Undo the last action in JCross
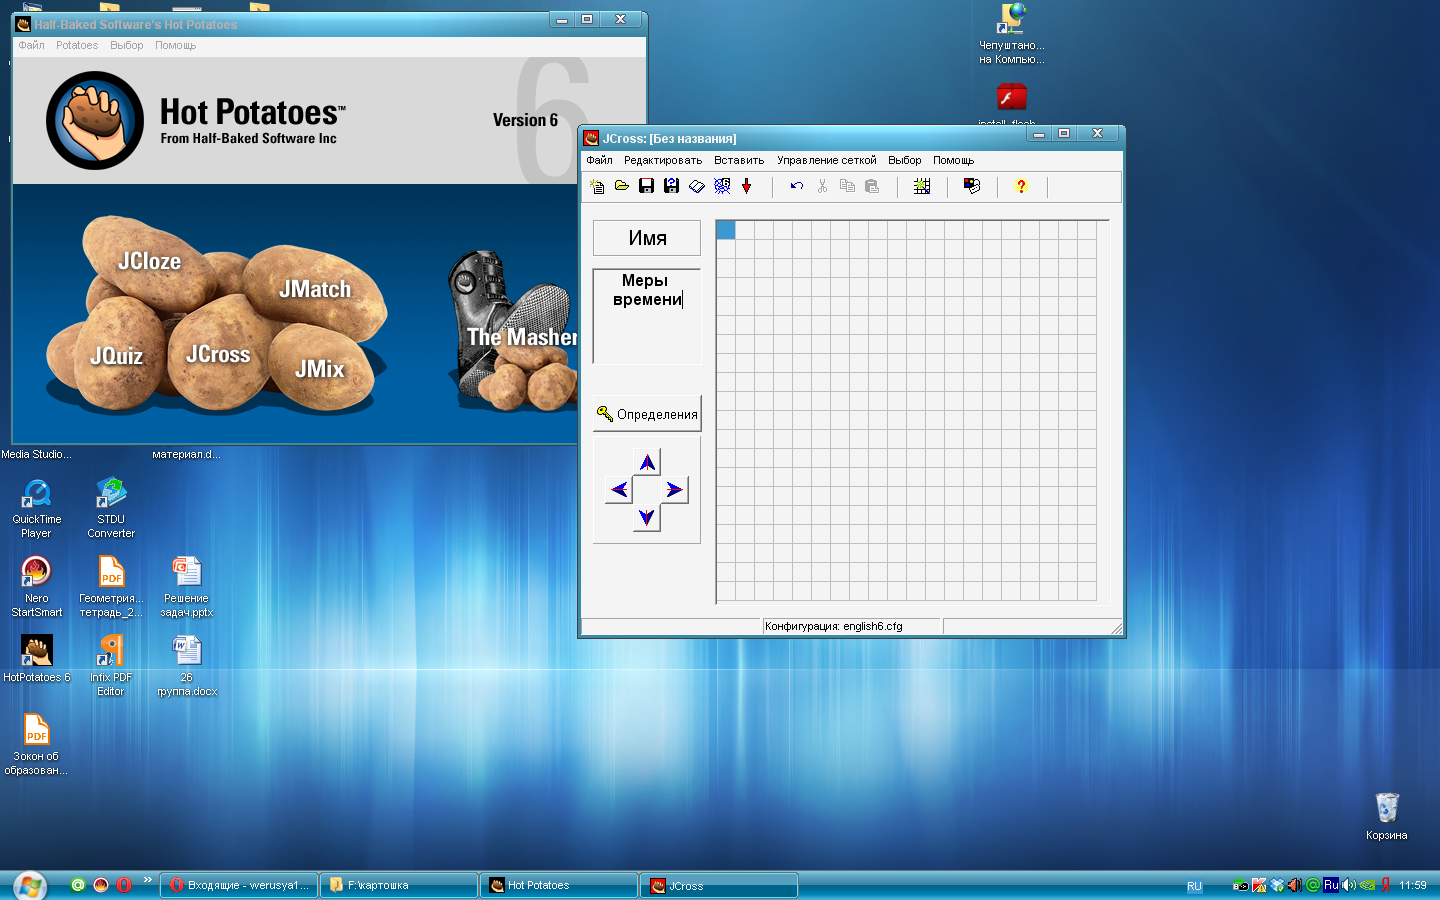 797,186
